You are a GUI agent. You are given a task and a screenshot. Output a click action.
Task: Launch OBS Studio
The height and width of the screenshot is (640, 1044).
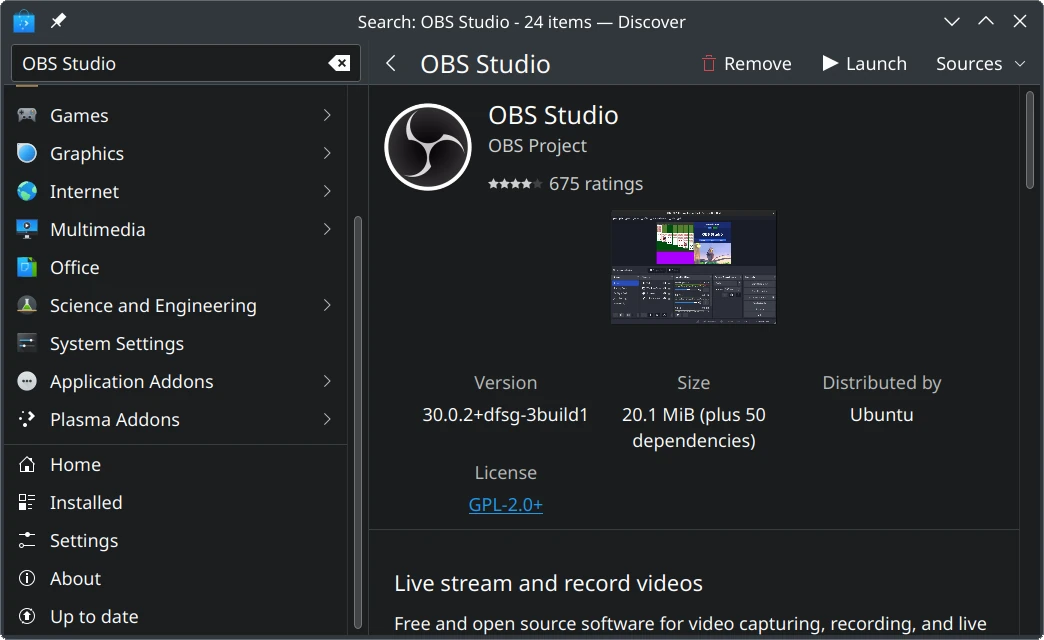tap(864, 63)
